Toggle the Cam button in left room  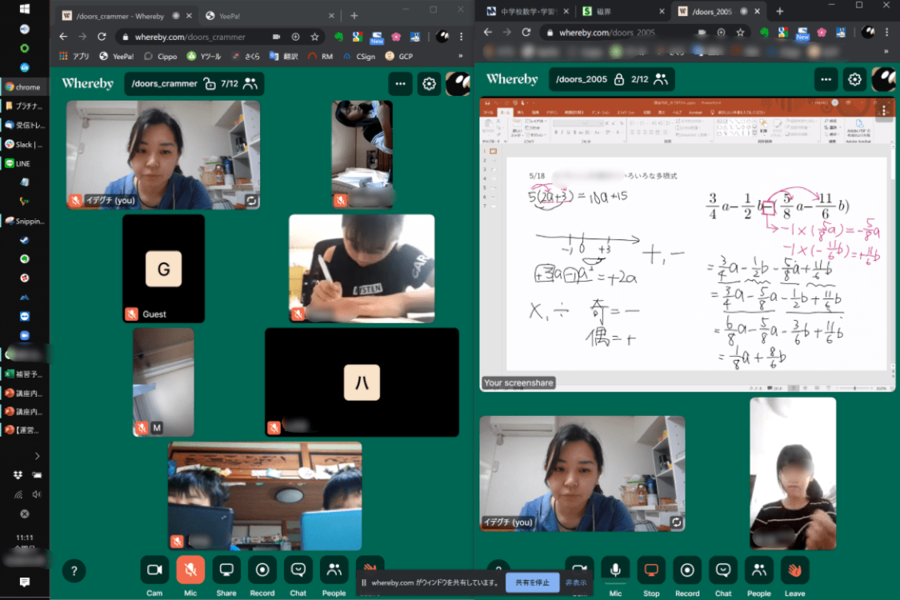154,569
